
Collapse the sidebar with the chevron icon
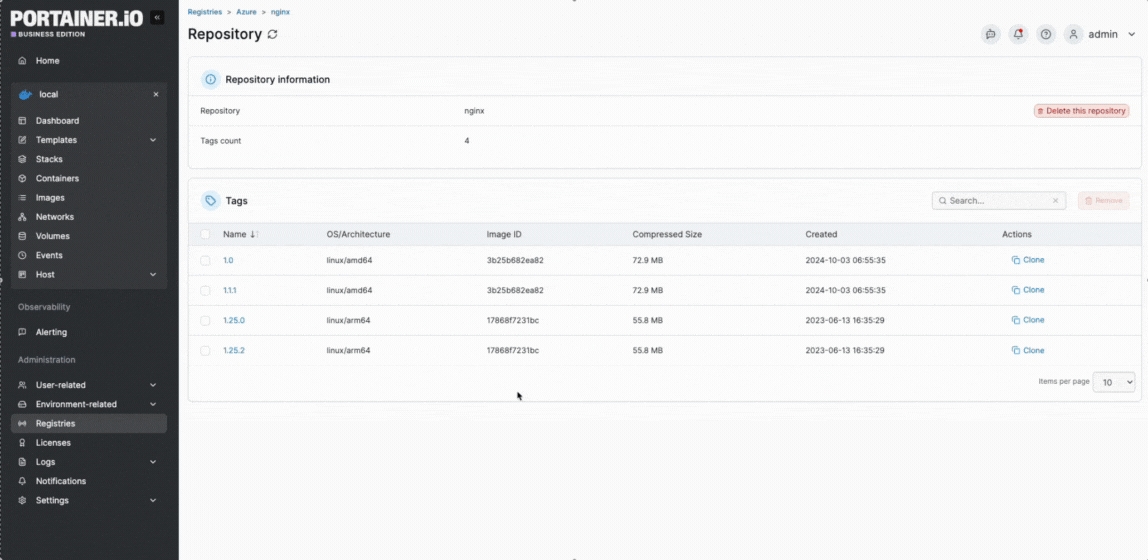(x=157, y=18)
